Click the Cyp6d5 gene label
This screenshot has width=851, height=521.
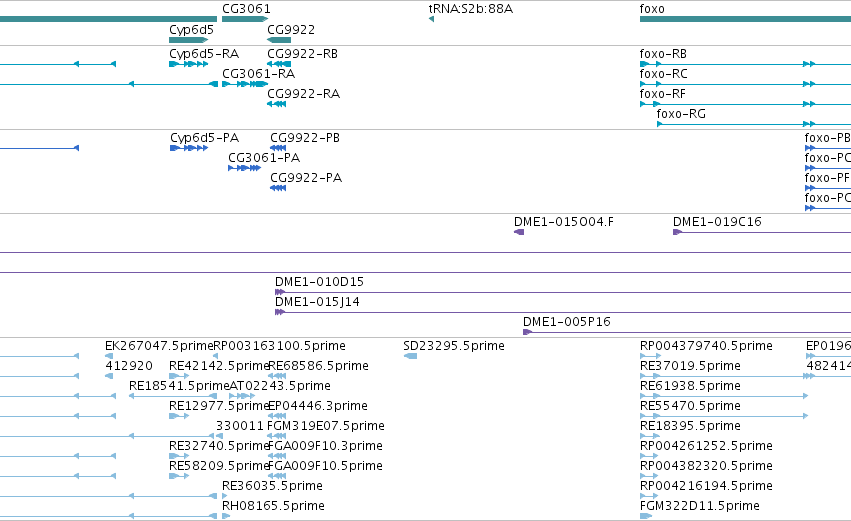tap(191, 30)
